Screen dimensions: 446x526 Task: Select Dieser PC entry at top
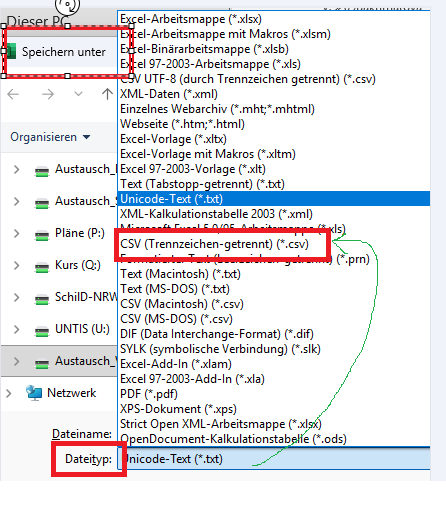(38, 22)
